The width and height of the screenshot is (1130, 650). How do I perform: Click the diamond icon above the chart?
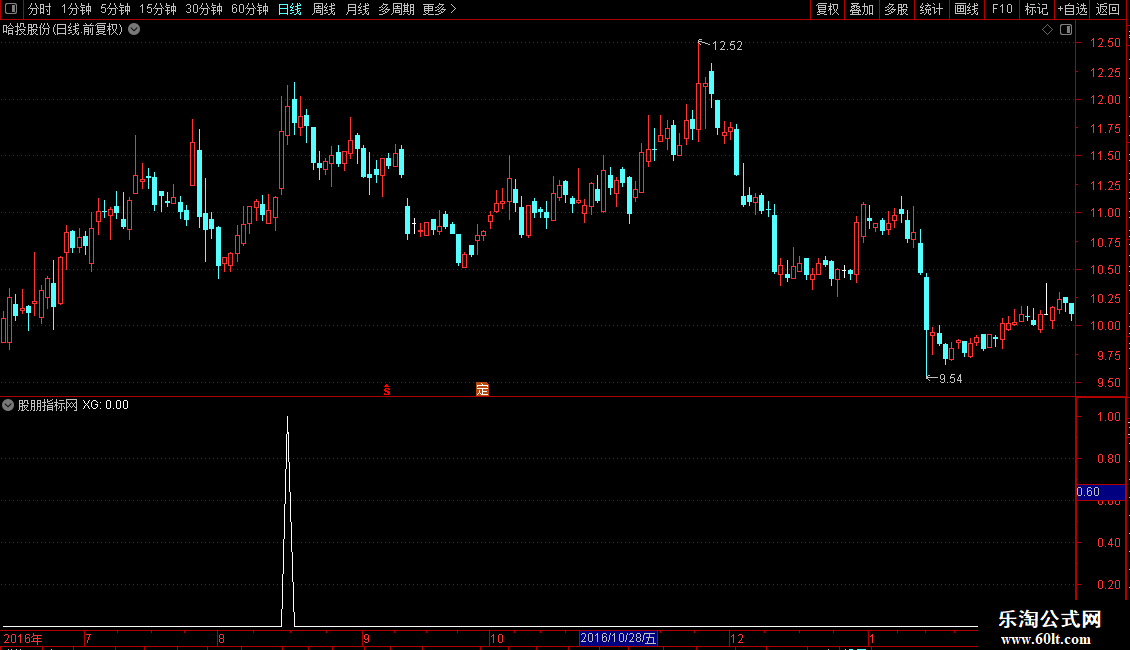pos(1047,30)
